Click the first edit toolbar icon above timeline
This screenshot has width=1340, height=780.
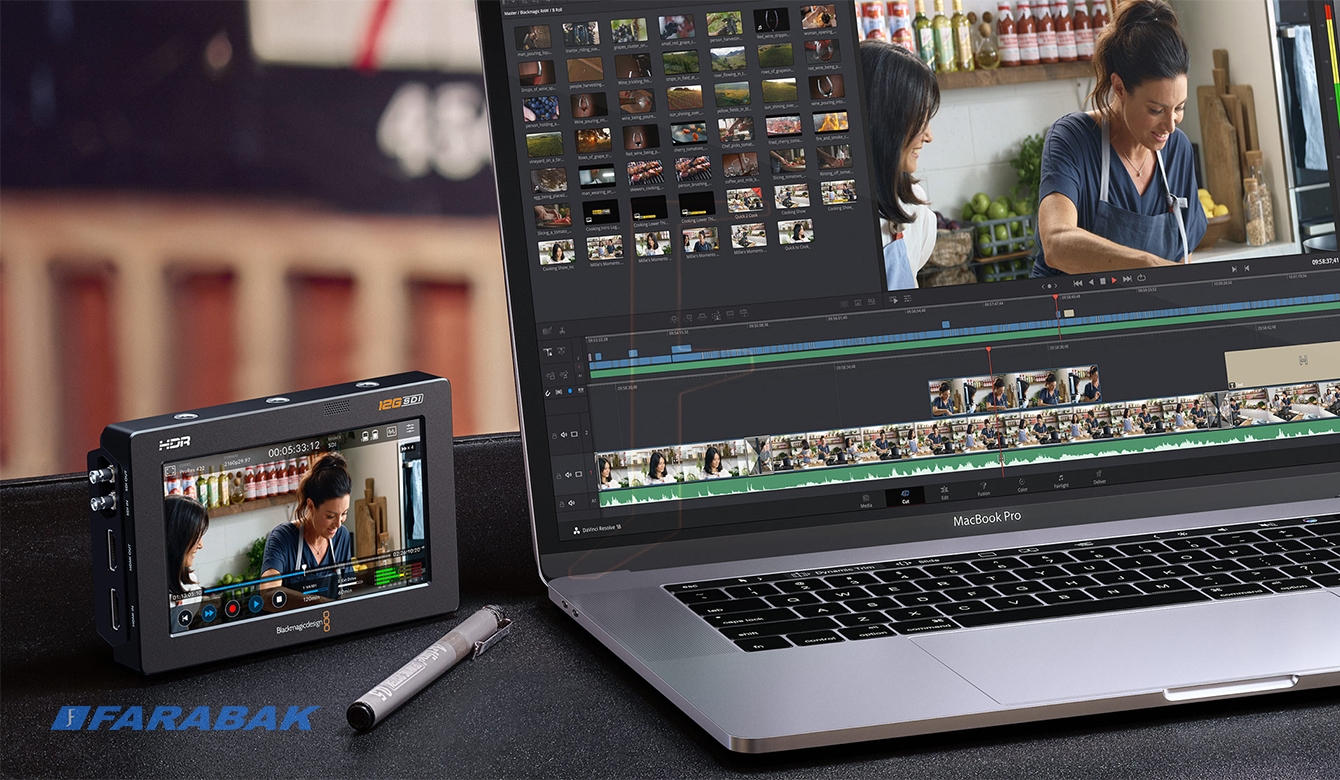pyautogui.click(x=674, y=319)
